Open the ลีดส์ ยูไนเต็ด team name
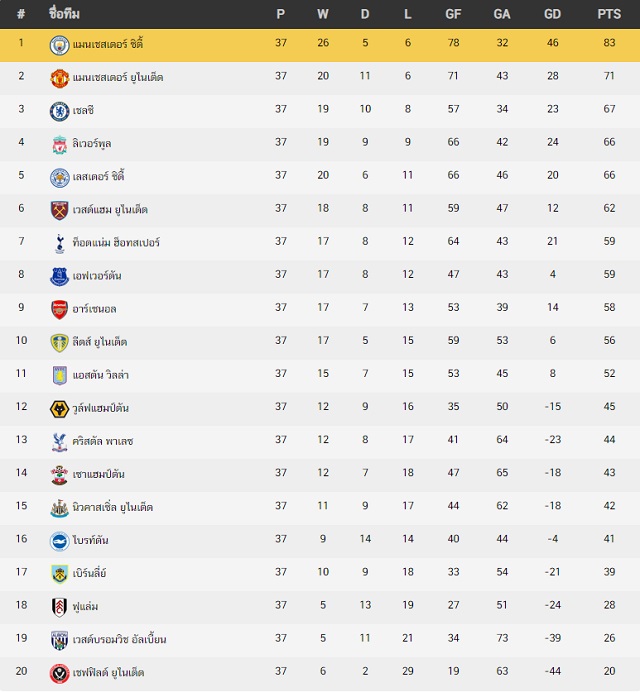This screenshot has width=640, height=692. [x=100, y=342]
